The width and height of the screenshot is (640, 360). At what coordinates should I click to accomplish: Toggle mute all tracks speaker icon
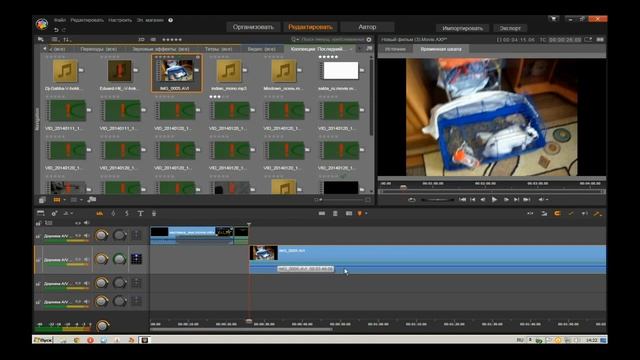click(87, 223)
